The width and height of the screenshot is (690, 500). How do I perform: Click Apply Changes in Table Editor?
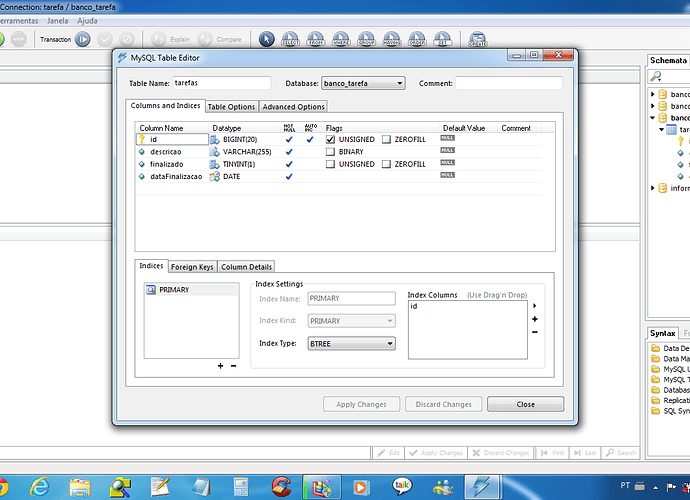click(361, 404)
